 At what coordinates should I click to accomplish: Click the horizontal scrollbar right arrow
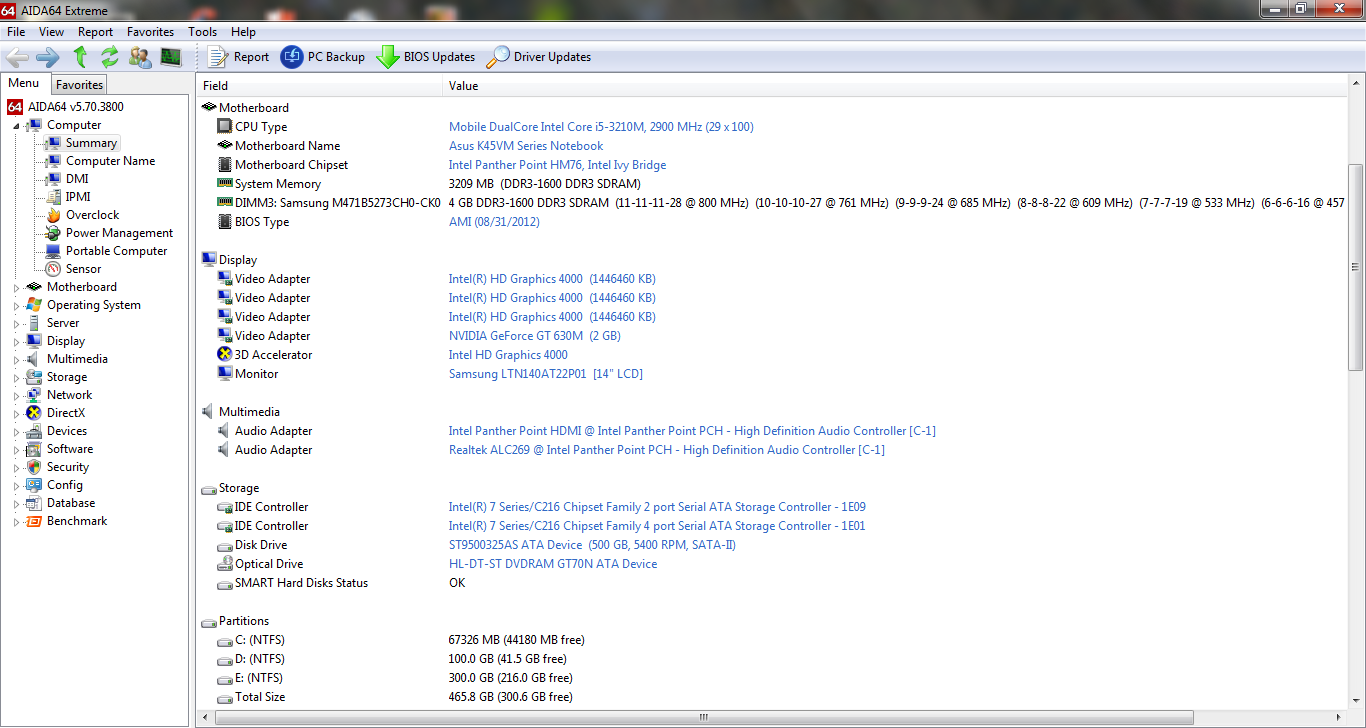click(1340, 717)
